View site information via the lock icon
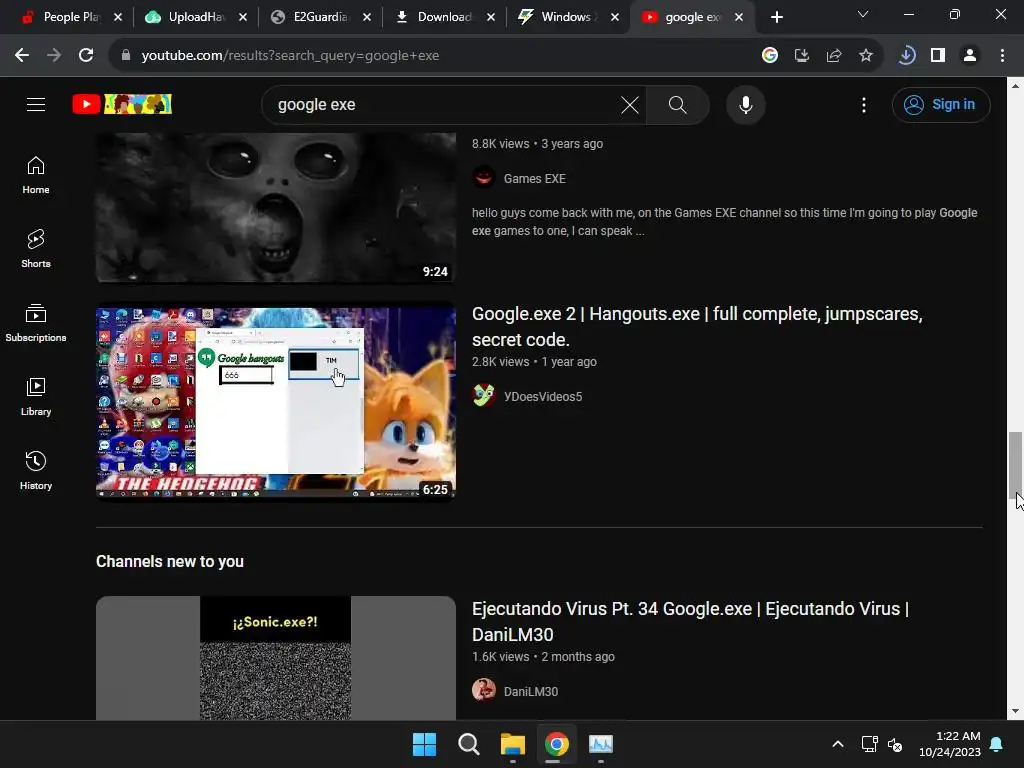Image resolution: width=1024 pixels, height=768 pixels. click(125, 56)
